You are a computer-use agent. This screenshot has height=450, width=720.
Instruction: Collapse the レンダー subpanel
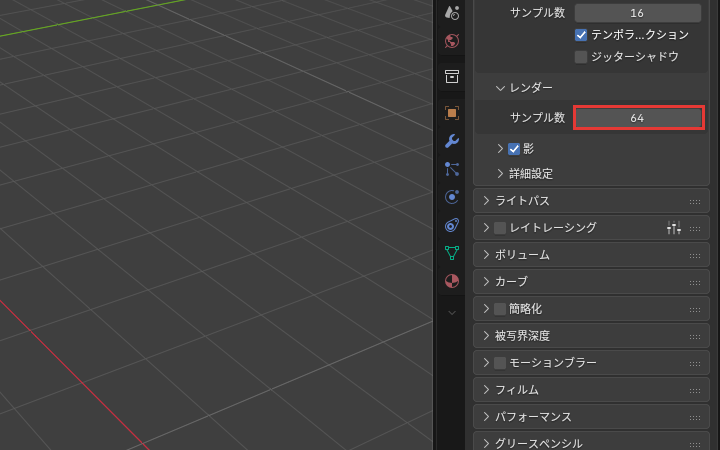[500, 88]
